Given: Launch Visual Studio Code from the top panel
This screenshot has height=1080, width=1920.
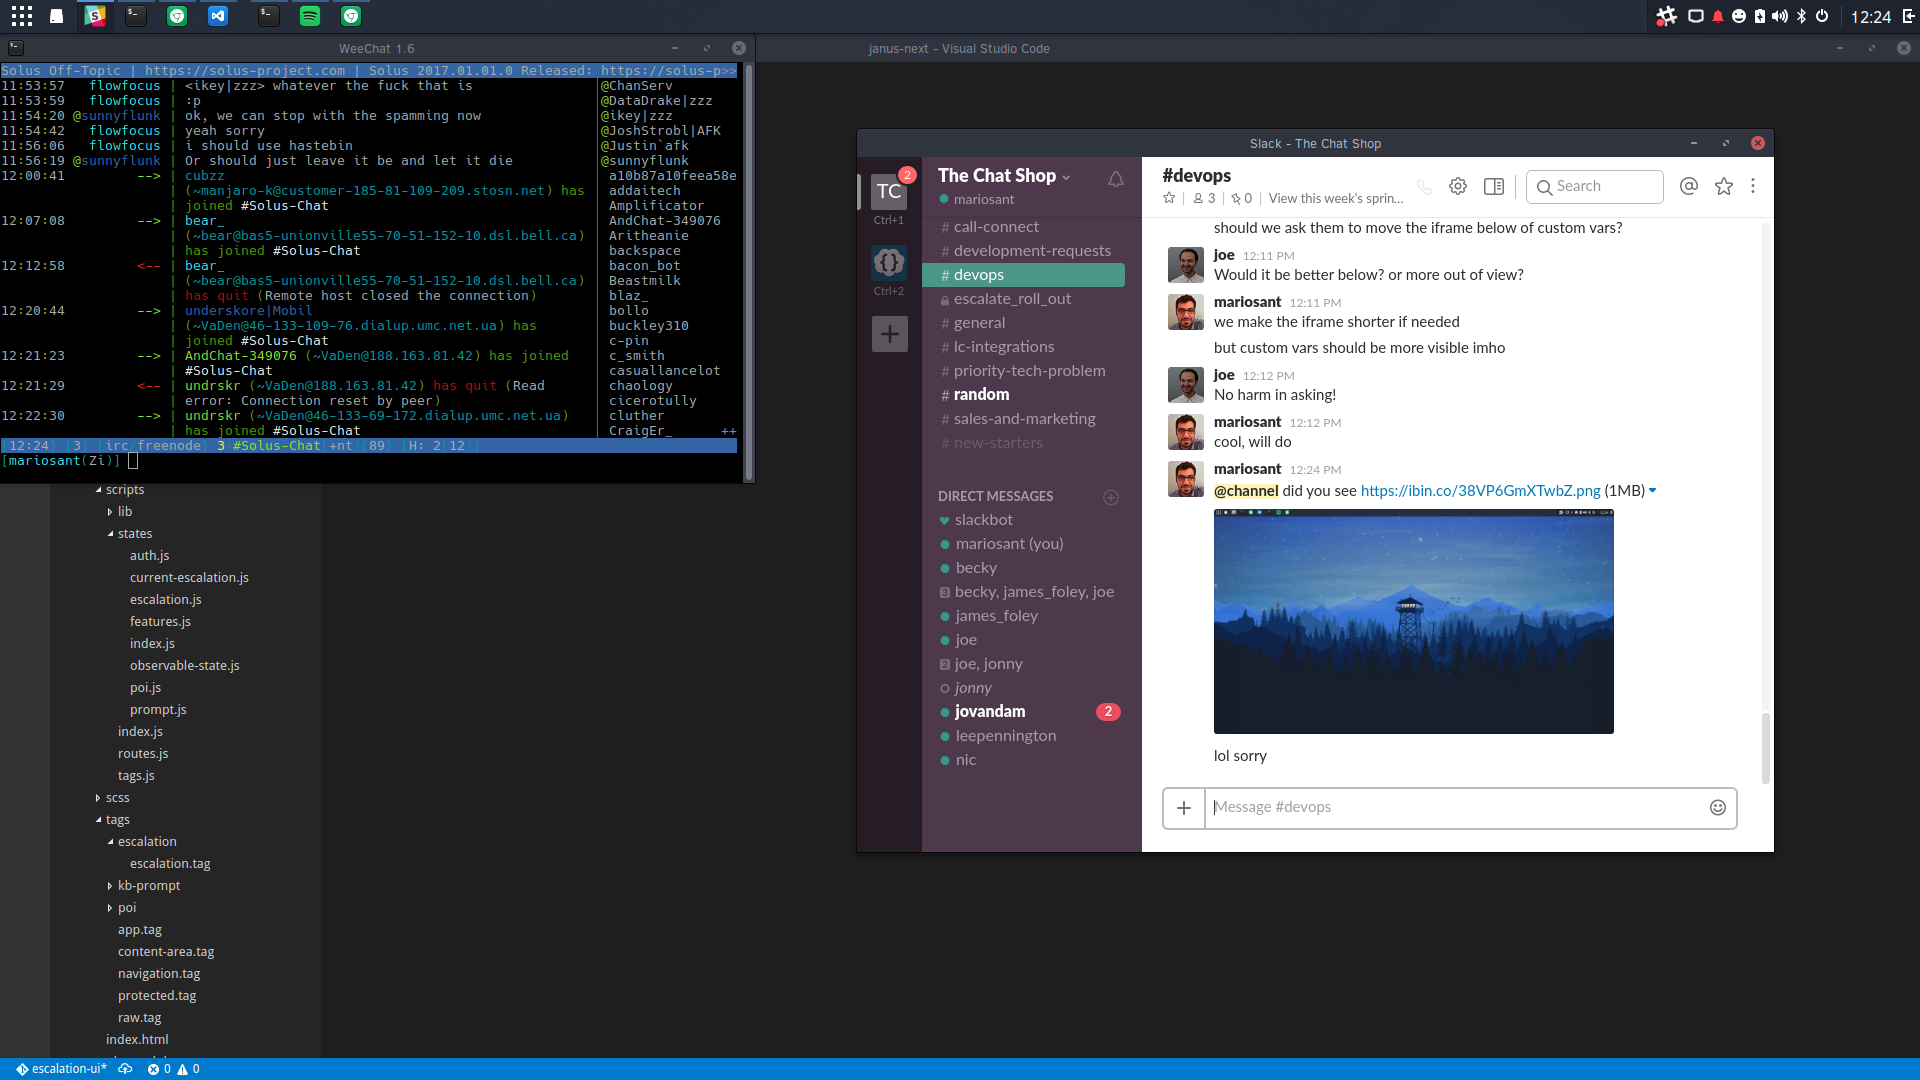Looking at the screenshot, I should click(x=218, y=16).
